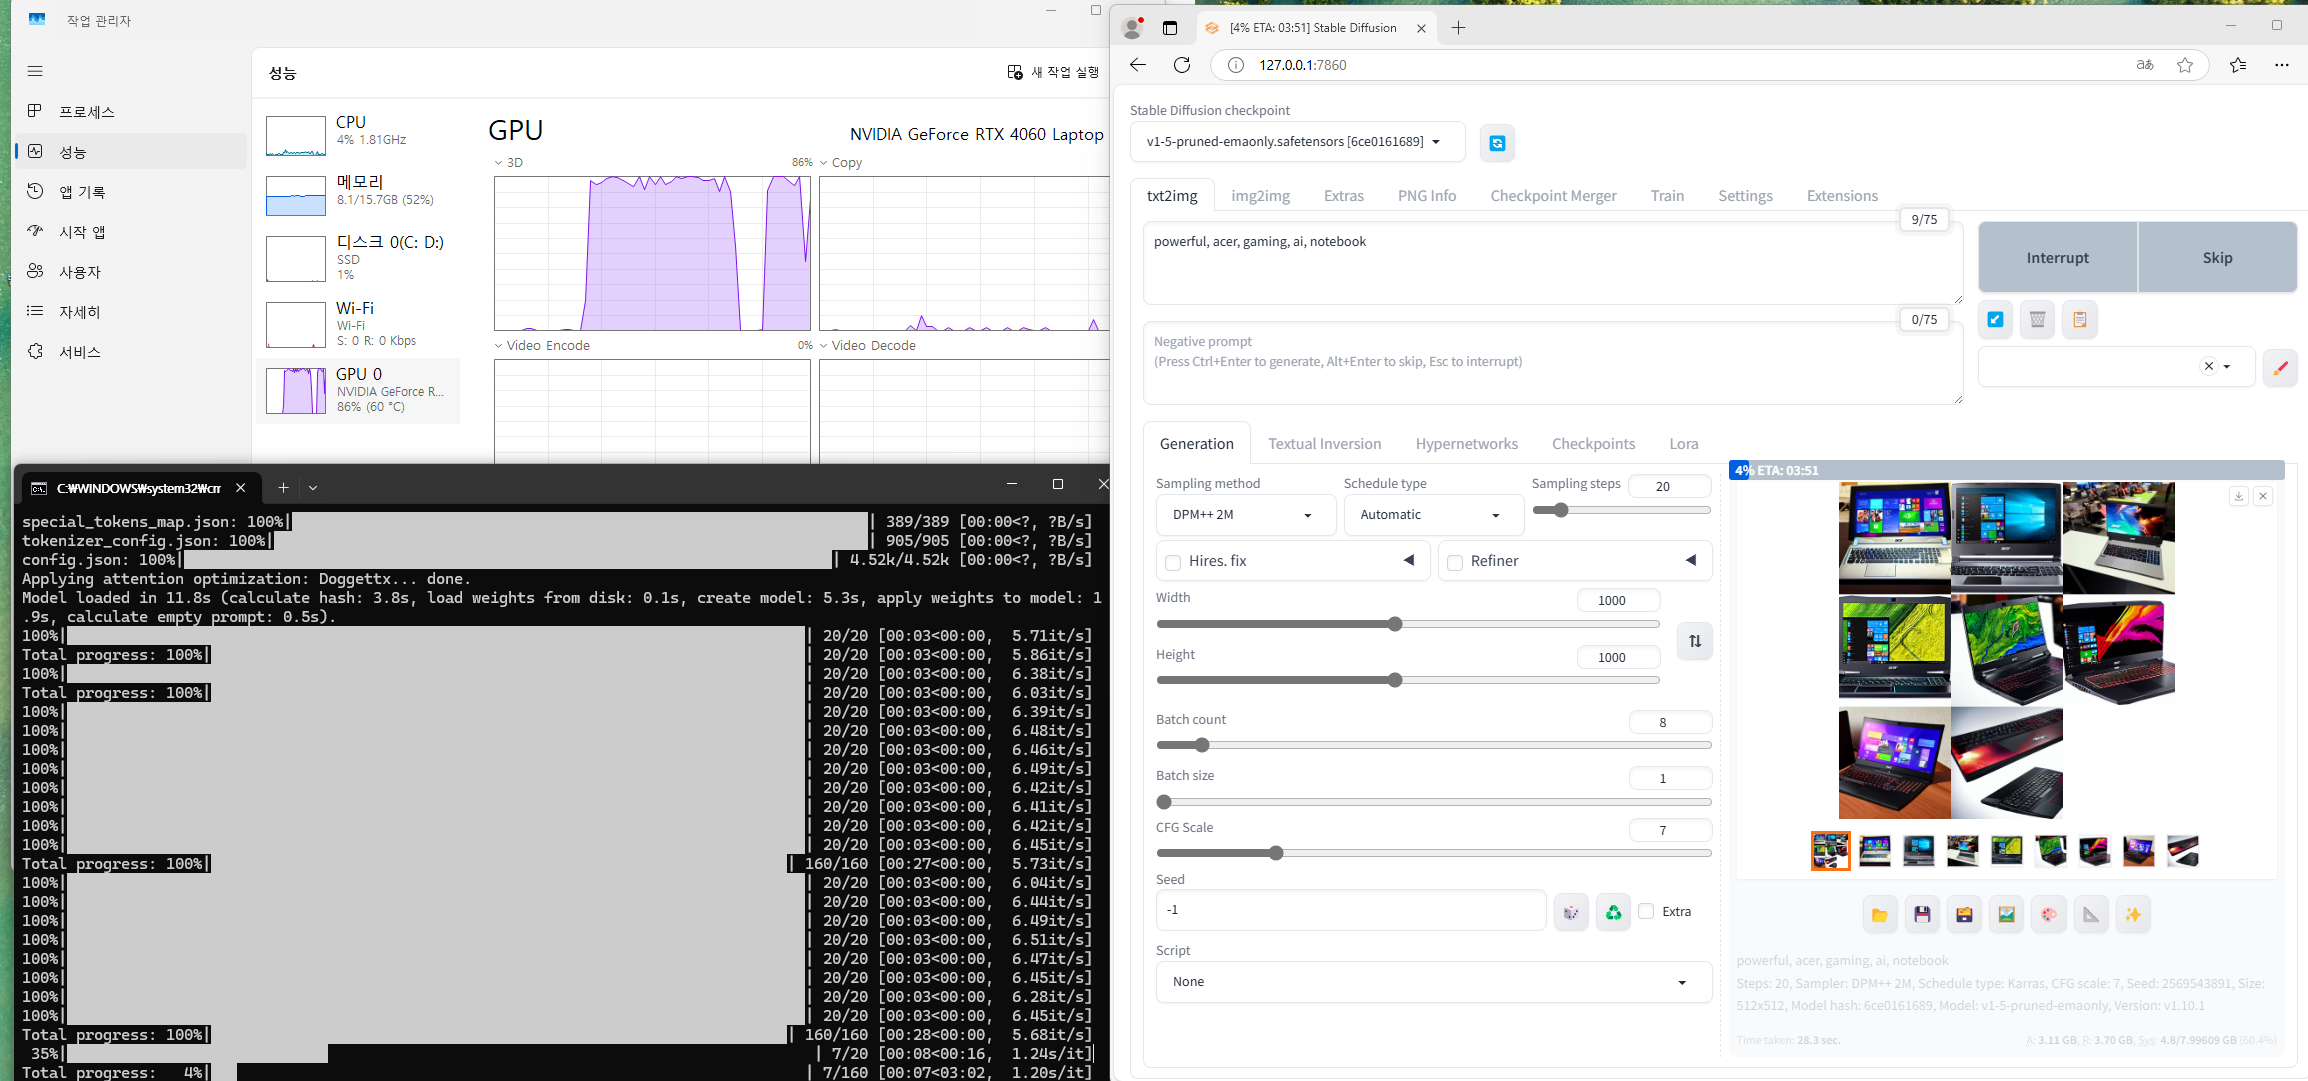
Task: Open the checkpoint model dropdown
Action: click(x=1298, y=142)
